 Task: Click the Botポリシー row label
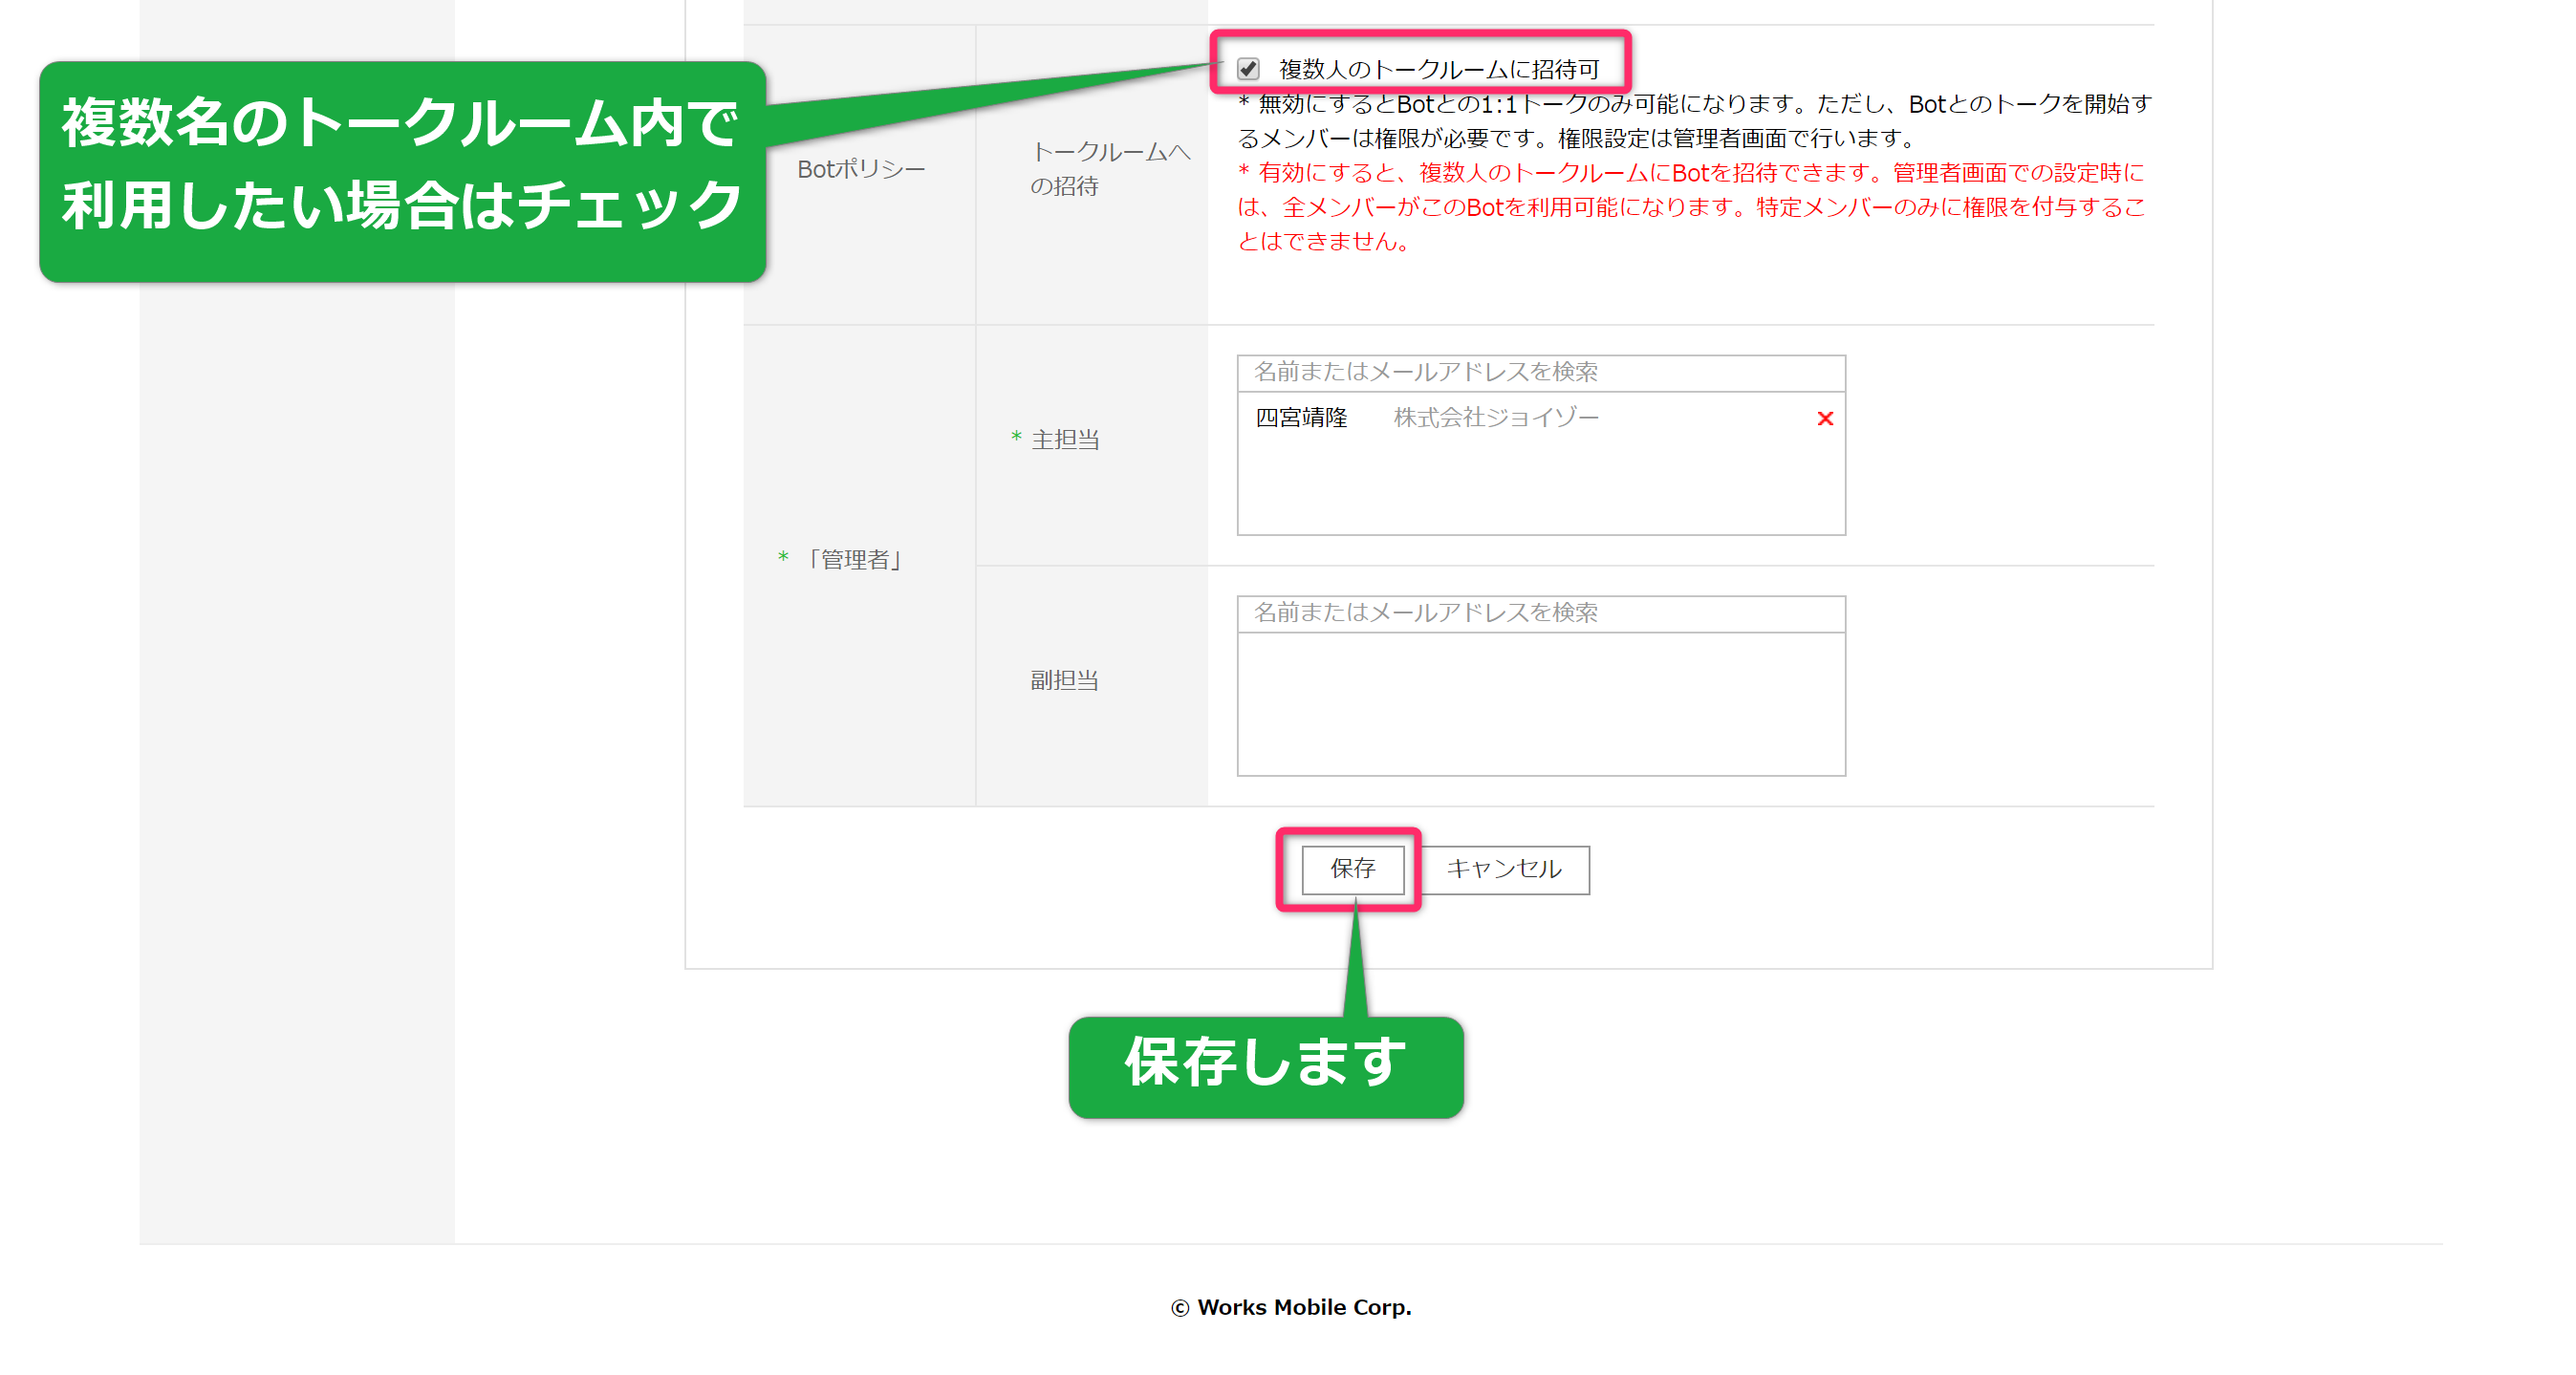tap(861, 170)
